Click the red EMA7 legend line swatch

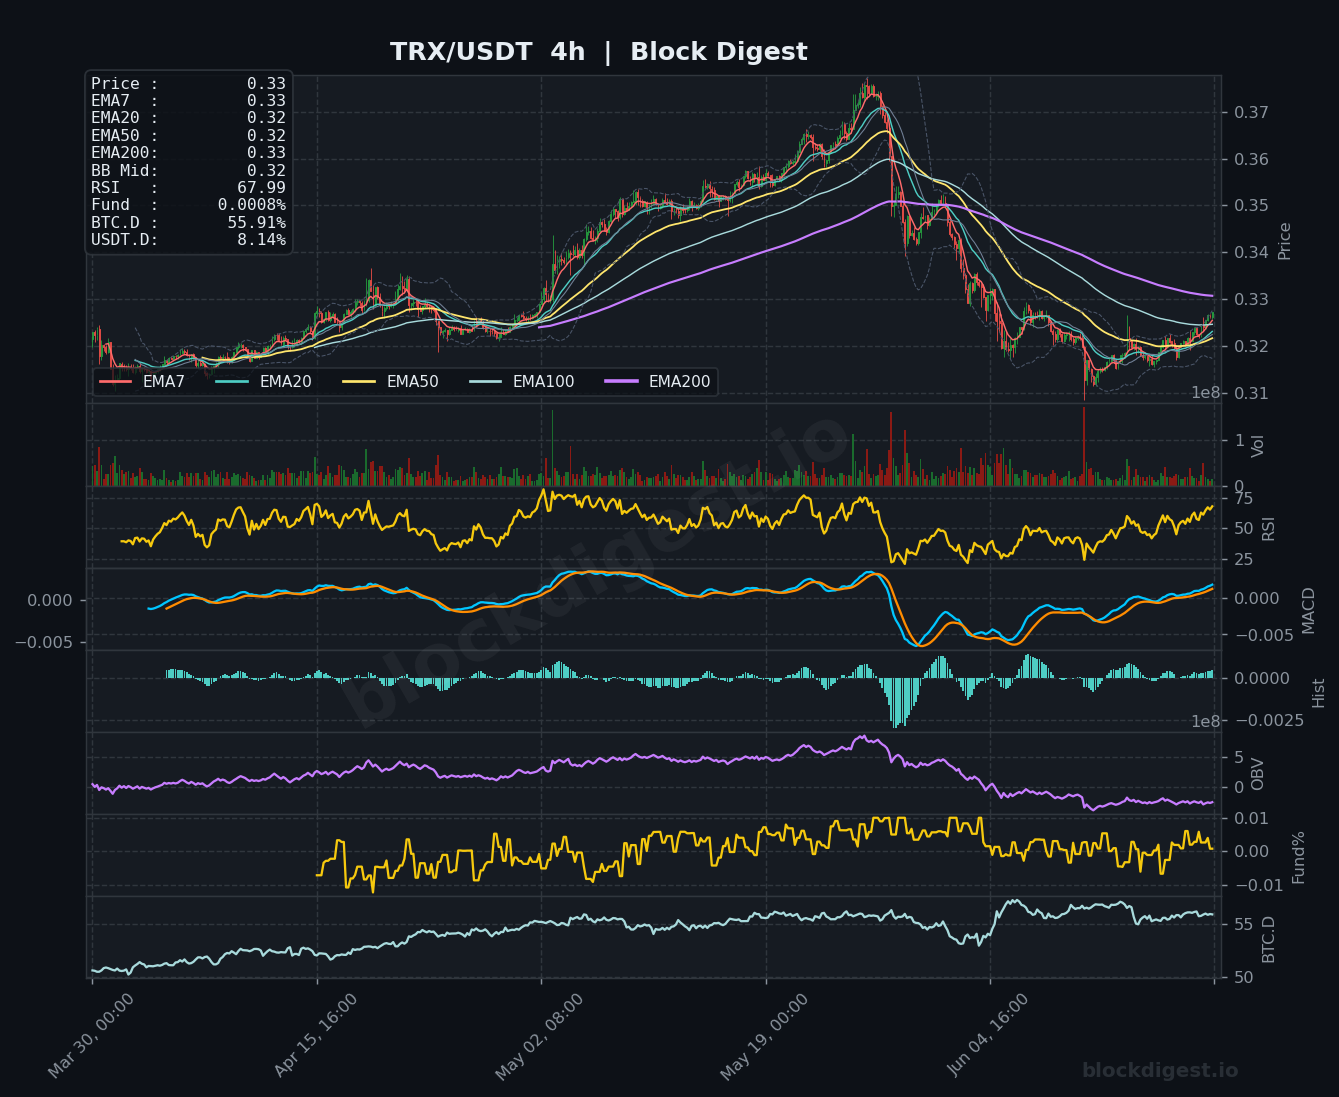116,381
